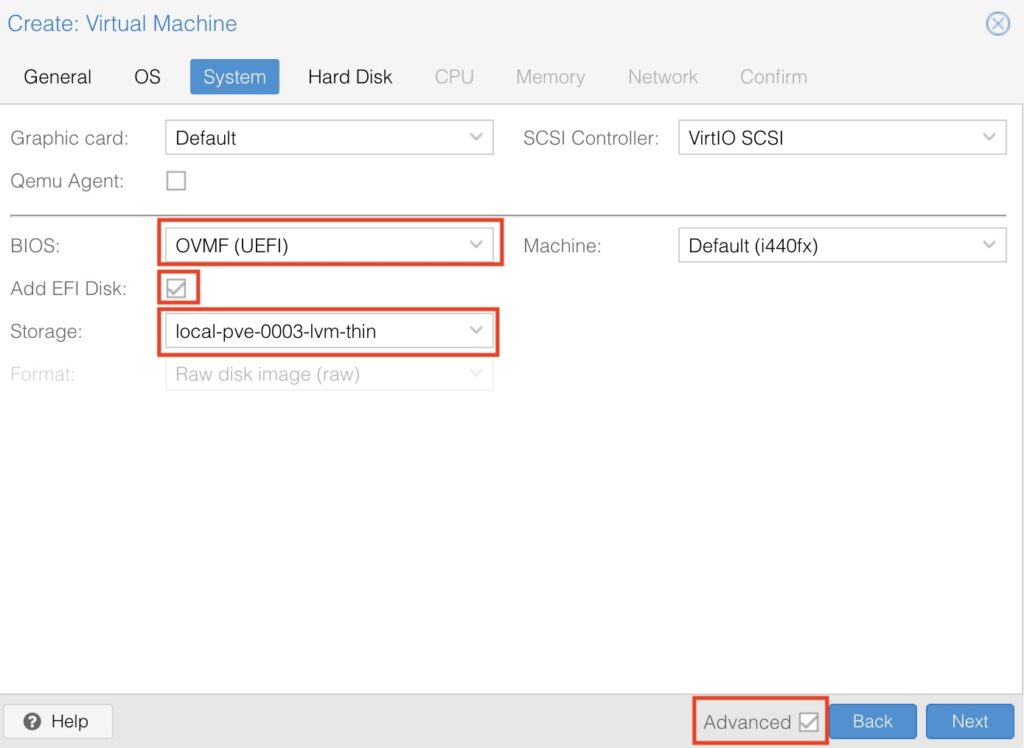
Task: Toggle the Advanced options checkbox
Action: 808,722
